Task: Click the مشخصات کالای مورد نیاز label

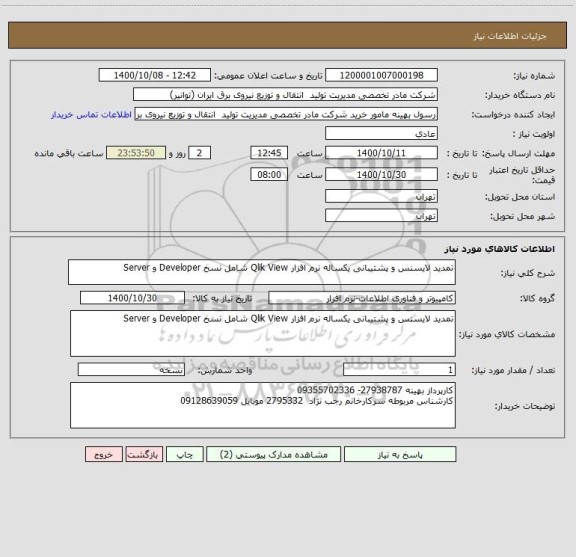Action: pos(507,334)
